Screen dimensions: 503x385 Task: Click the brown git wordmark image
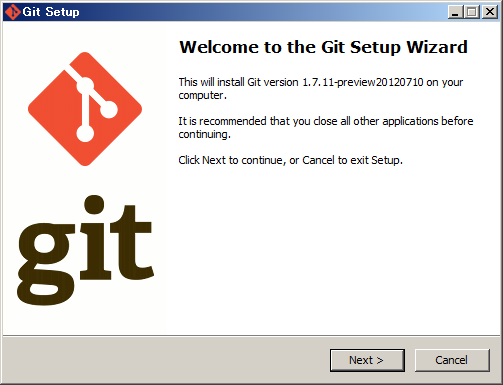click(85, 250)
